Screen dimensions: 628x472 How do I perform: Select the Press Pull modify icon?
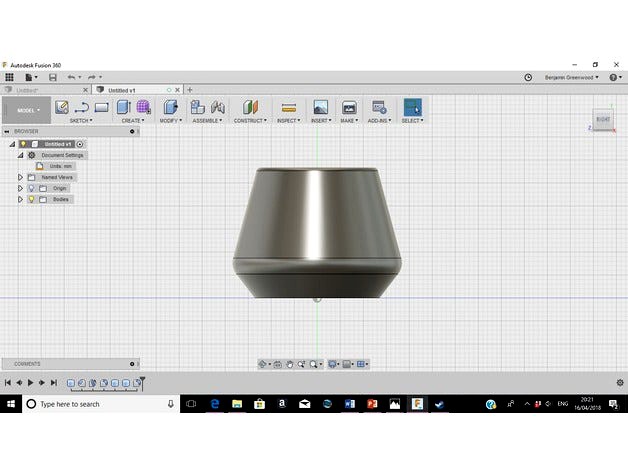click(170, 107)
